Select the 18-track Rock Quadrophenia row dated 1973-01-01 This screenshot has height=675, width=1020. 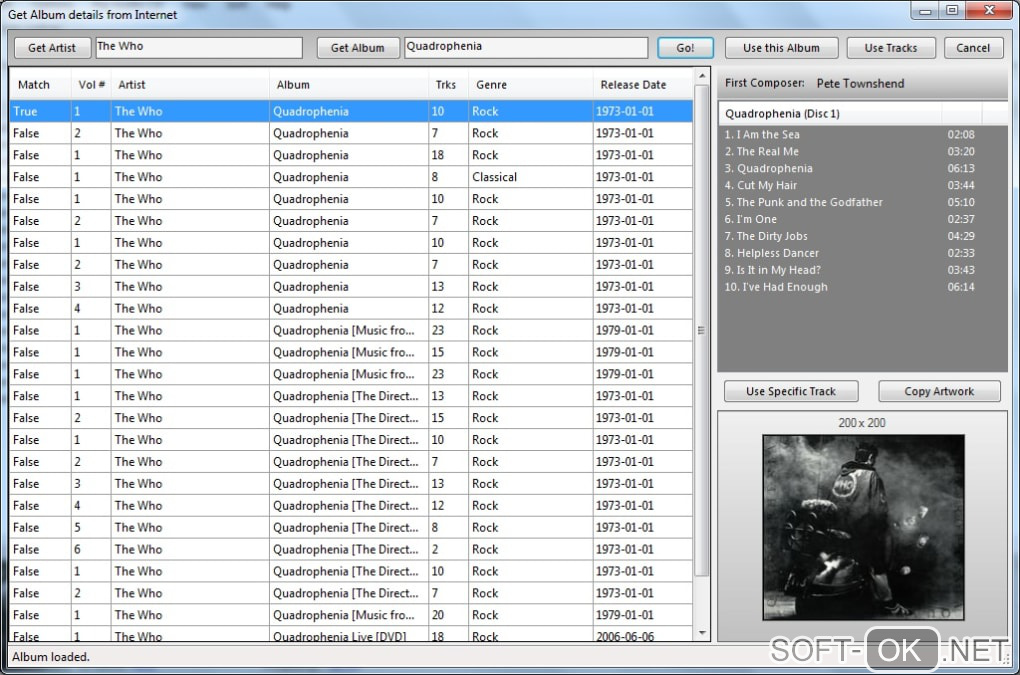point(351,155)
